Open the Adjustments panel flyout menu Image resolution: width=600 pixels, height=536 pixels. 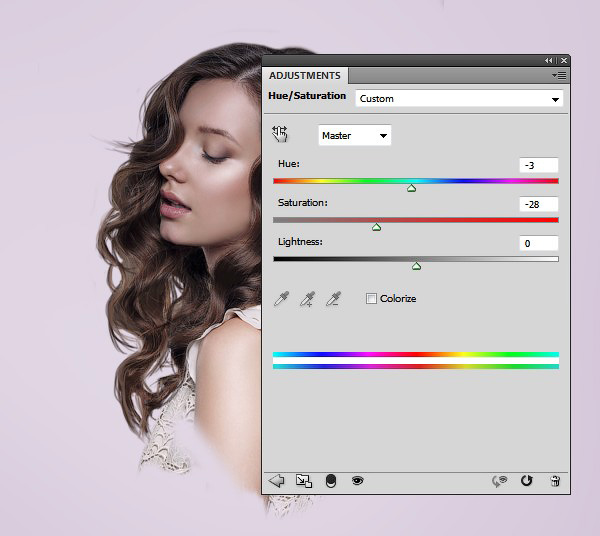(x=559, y=76)
